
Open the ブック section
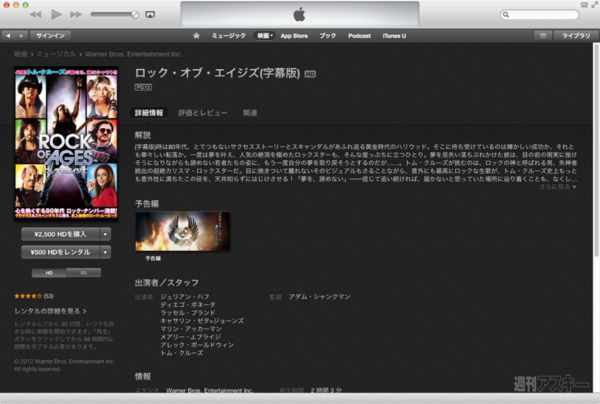(x=328, y=36)
